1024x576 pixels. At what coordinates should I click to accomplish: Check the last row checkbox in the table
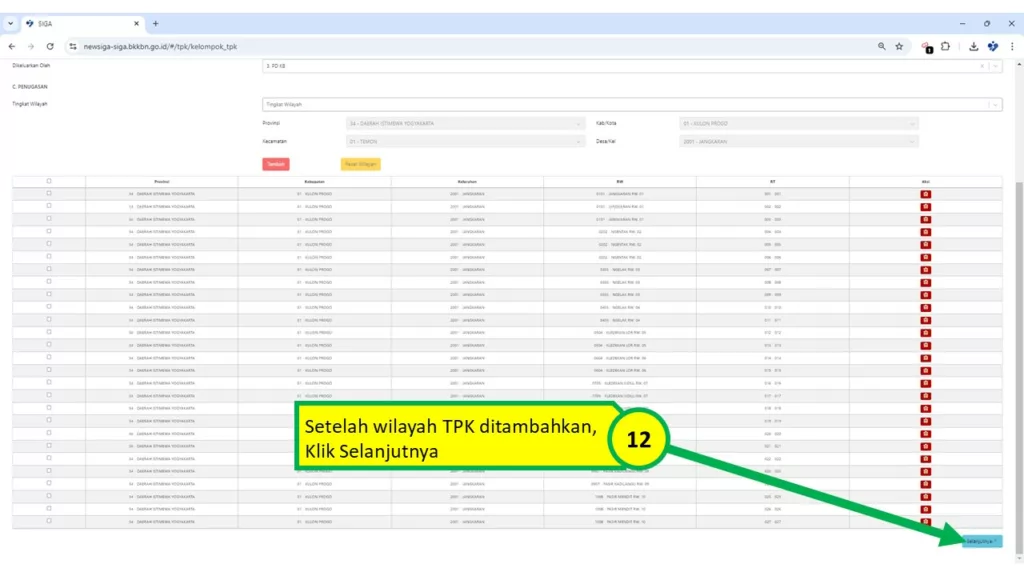(49, 520)
